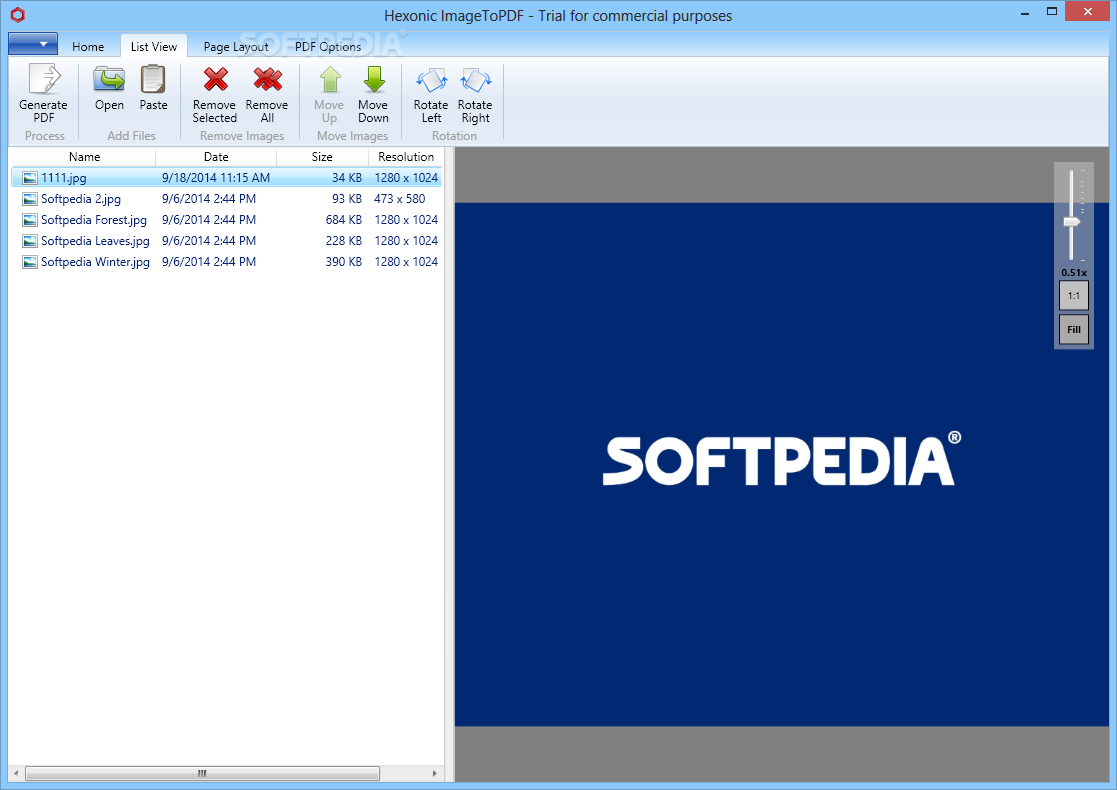Image resolution: width=1117 pixels, height=790 pixels.
Task: Click the 0.51x zoom value label
Action: 1074,273
